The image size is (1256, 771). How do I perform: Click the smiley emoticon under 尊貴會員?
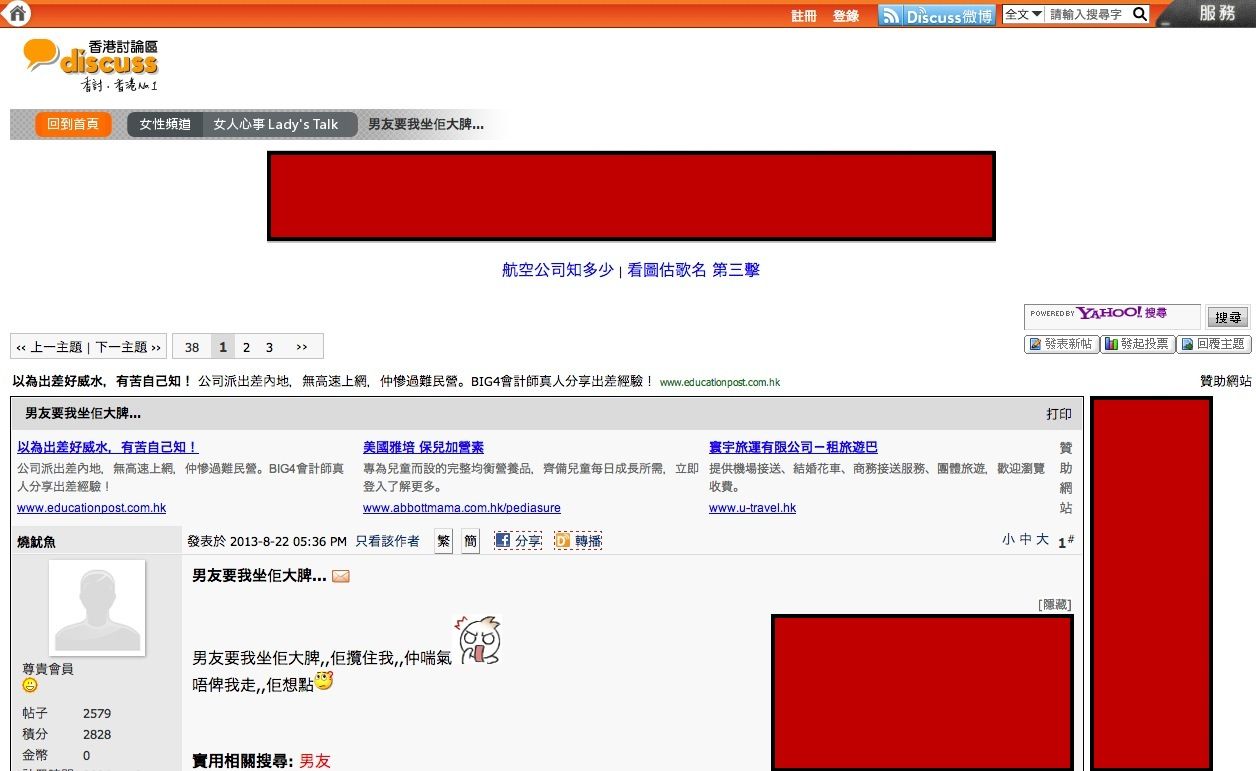tap(30, 686)
